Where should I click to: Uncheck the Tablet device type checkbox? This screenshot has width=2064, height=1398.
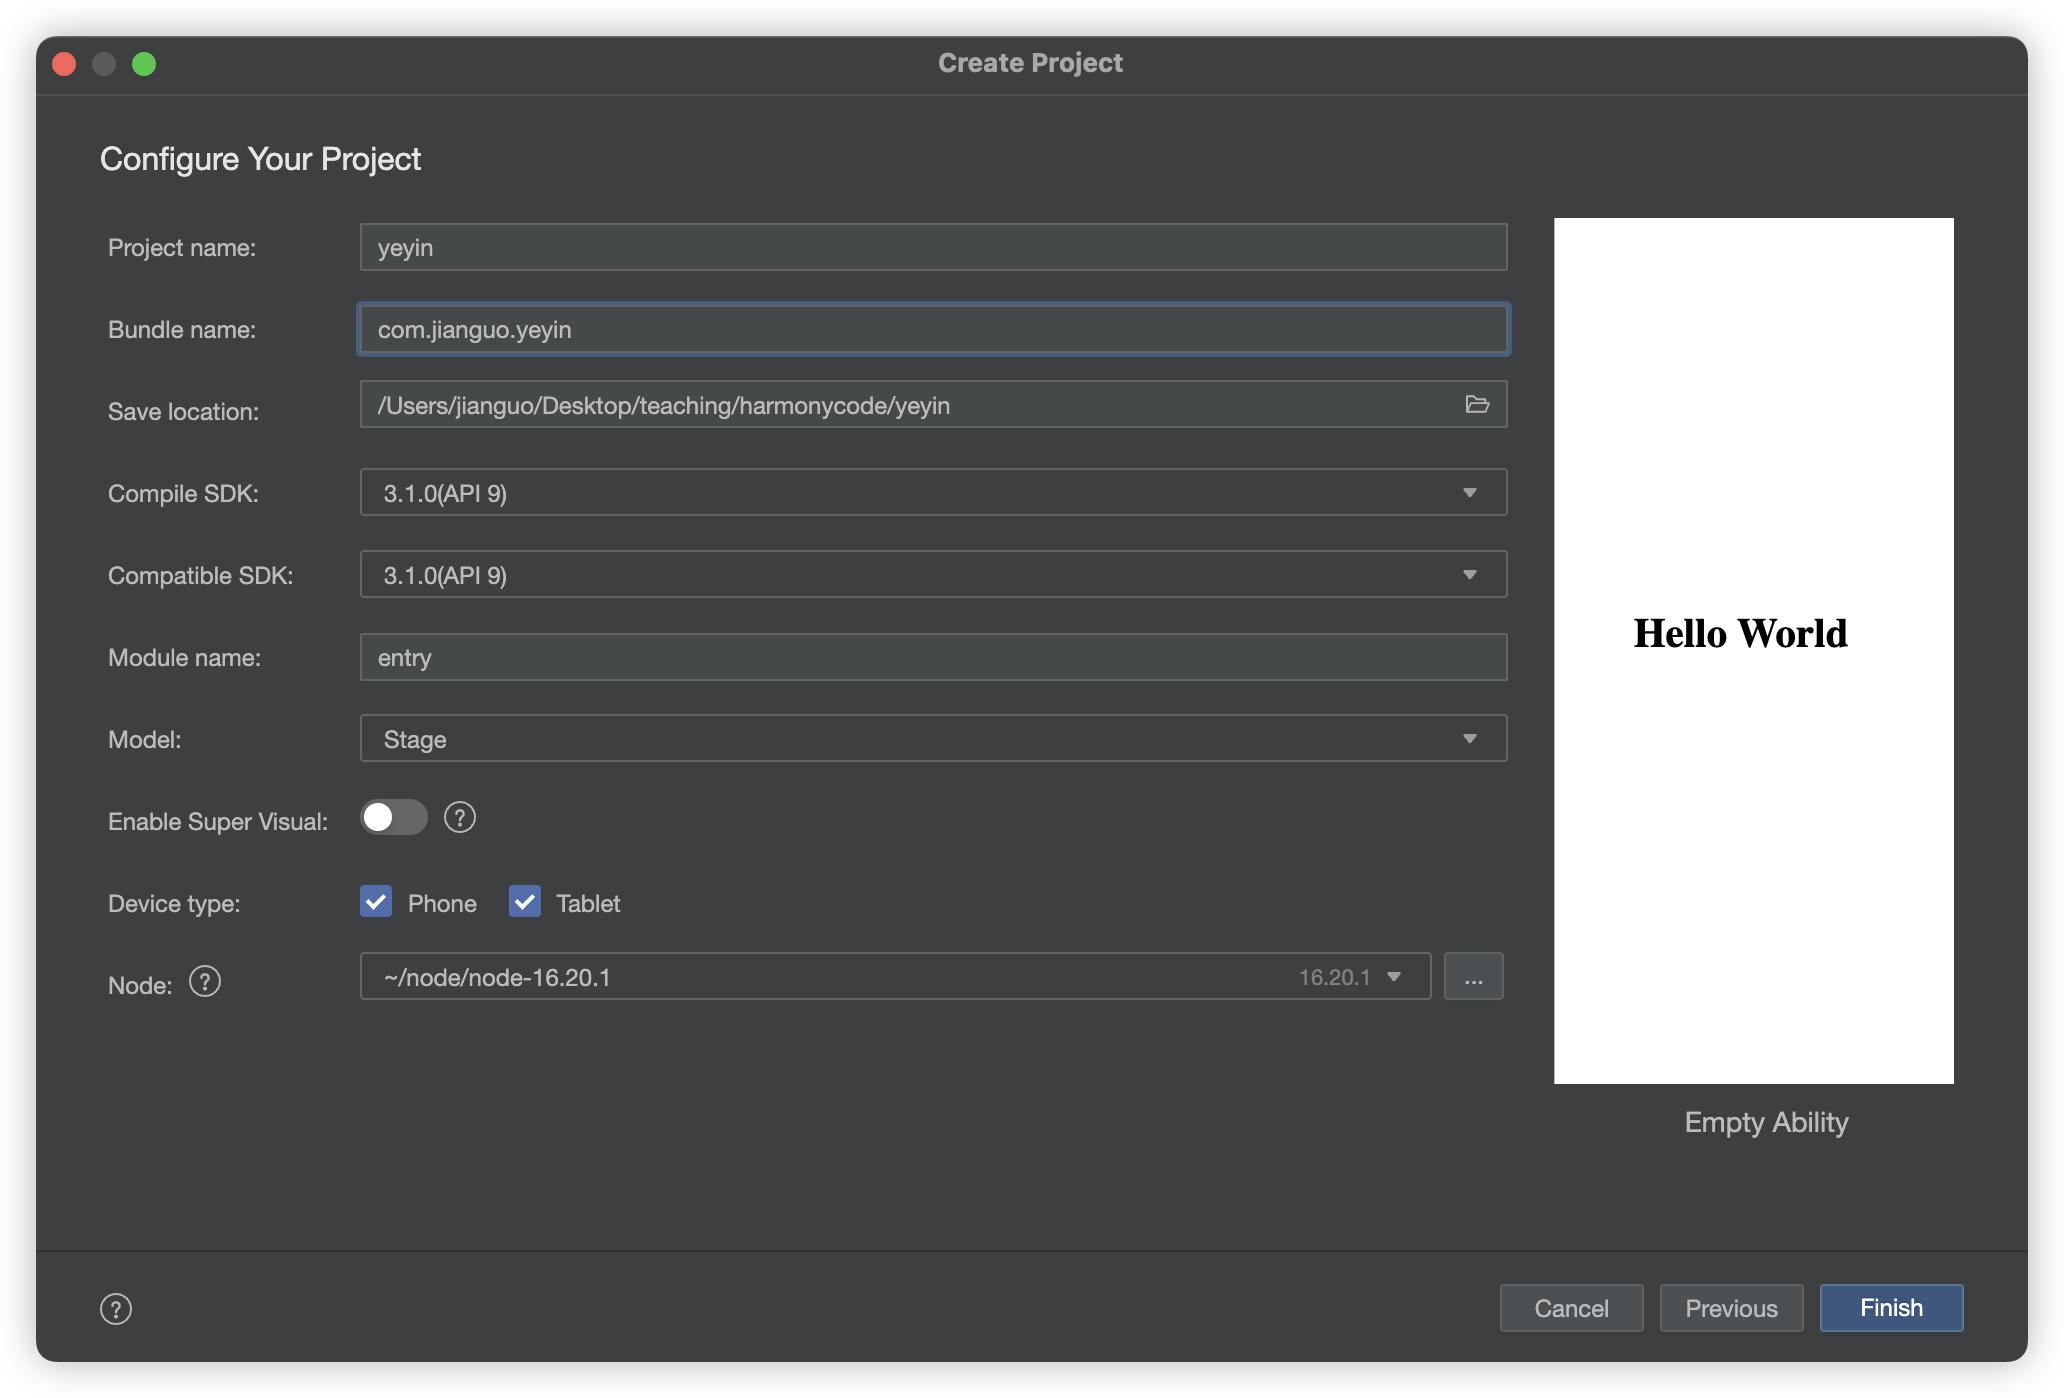(x=523, y=902)
